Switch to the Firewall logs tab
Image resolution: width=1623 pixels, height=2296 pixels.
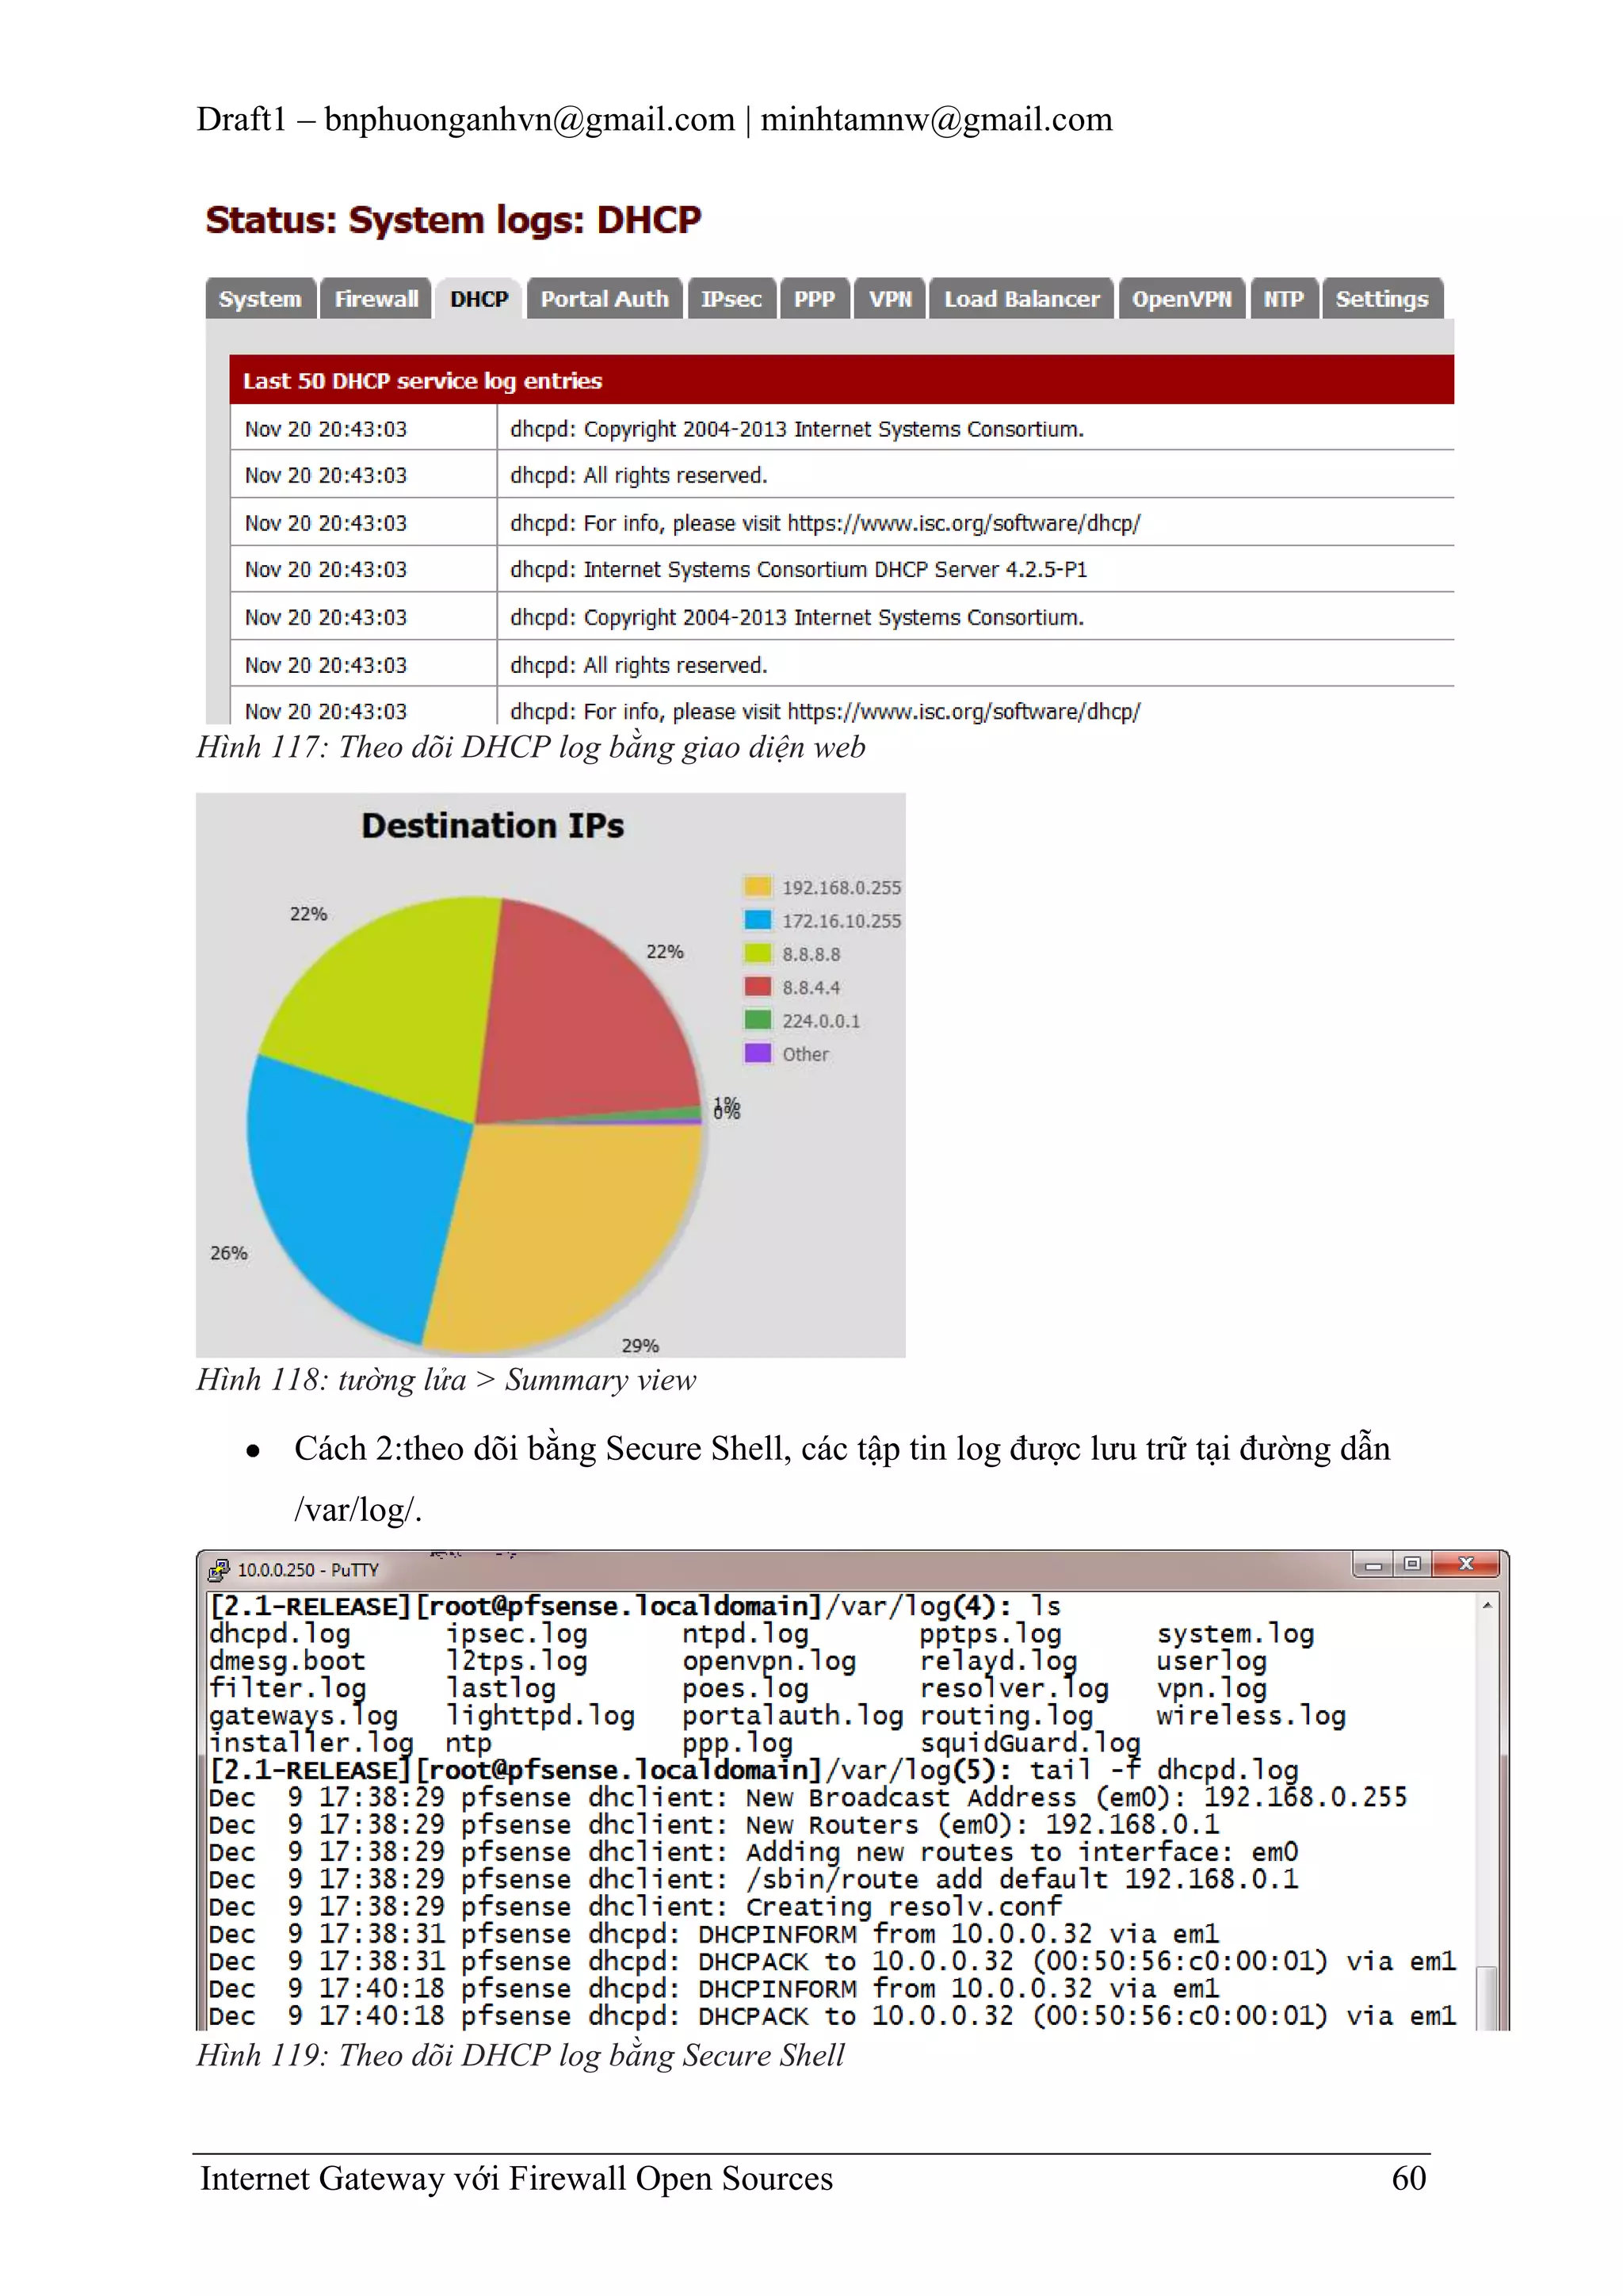pyautogui.click(x=376, y=299)
